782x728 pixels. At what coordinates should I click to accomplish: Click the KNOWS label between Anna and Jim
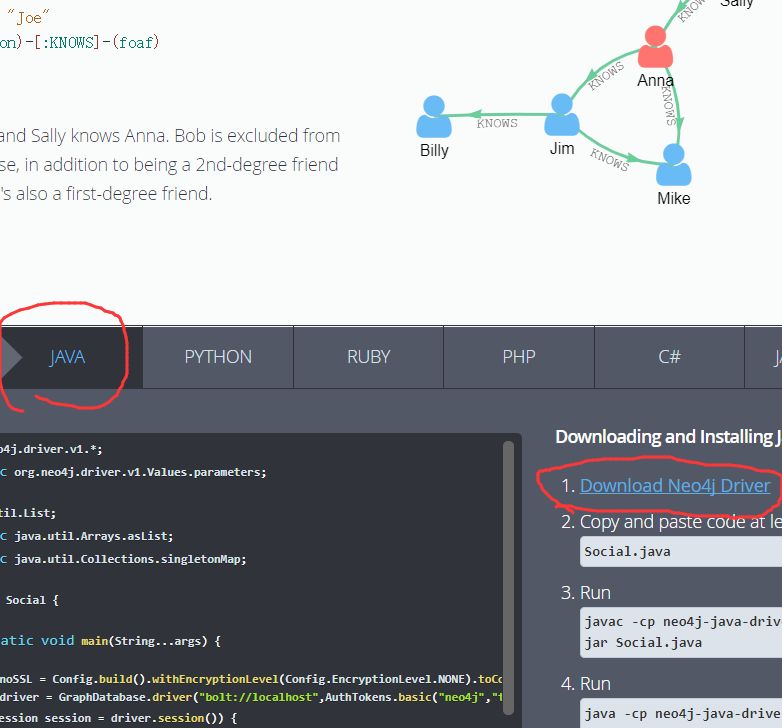point(606,76)
